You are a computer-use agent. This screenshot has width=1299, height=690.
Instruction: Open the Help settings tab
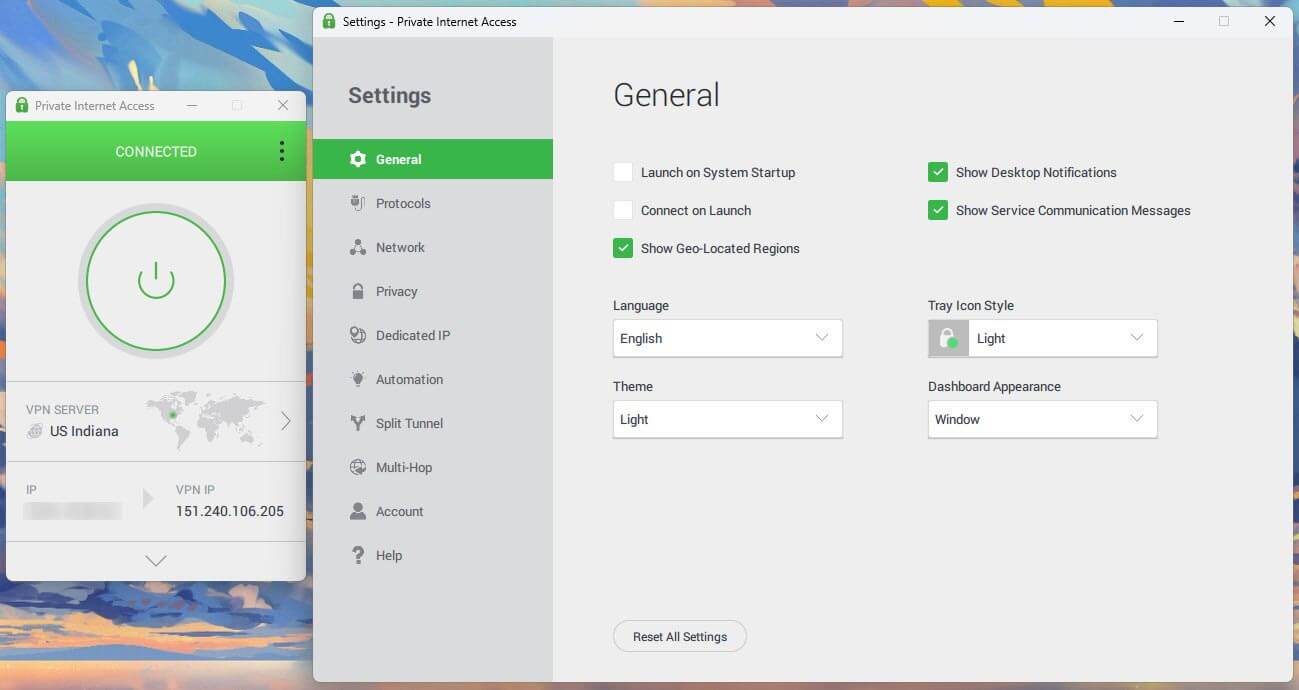(433, 555)
